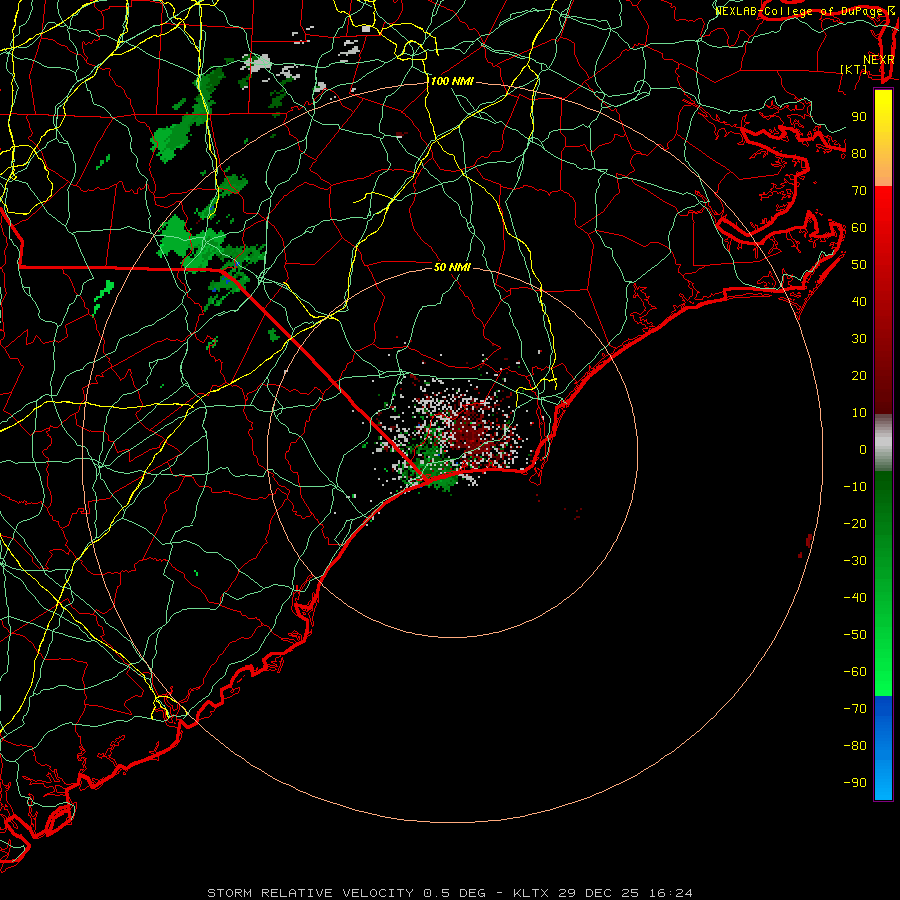The height and width of the screenshot is (900, 900).
Task: Click the positive "90" scale value
Action: click(859, 117)
